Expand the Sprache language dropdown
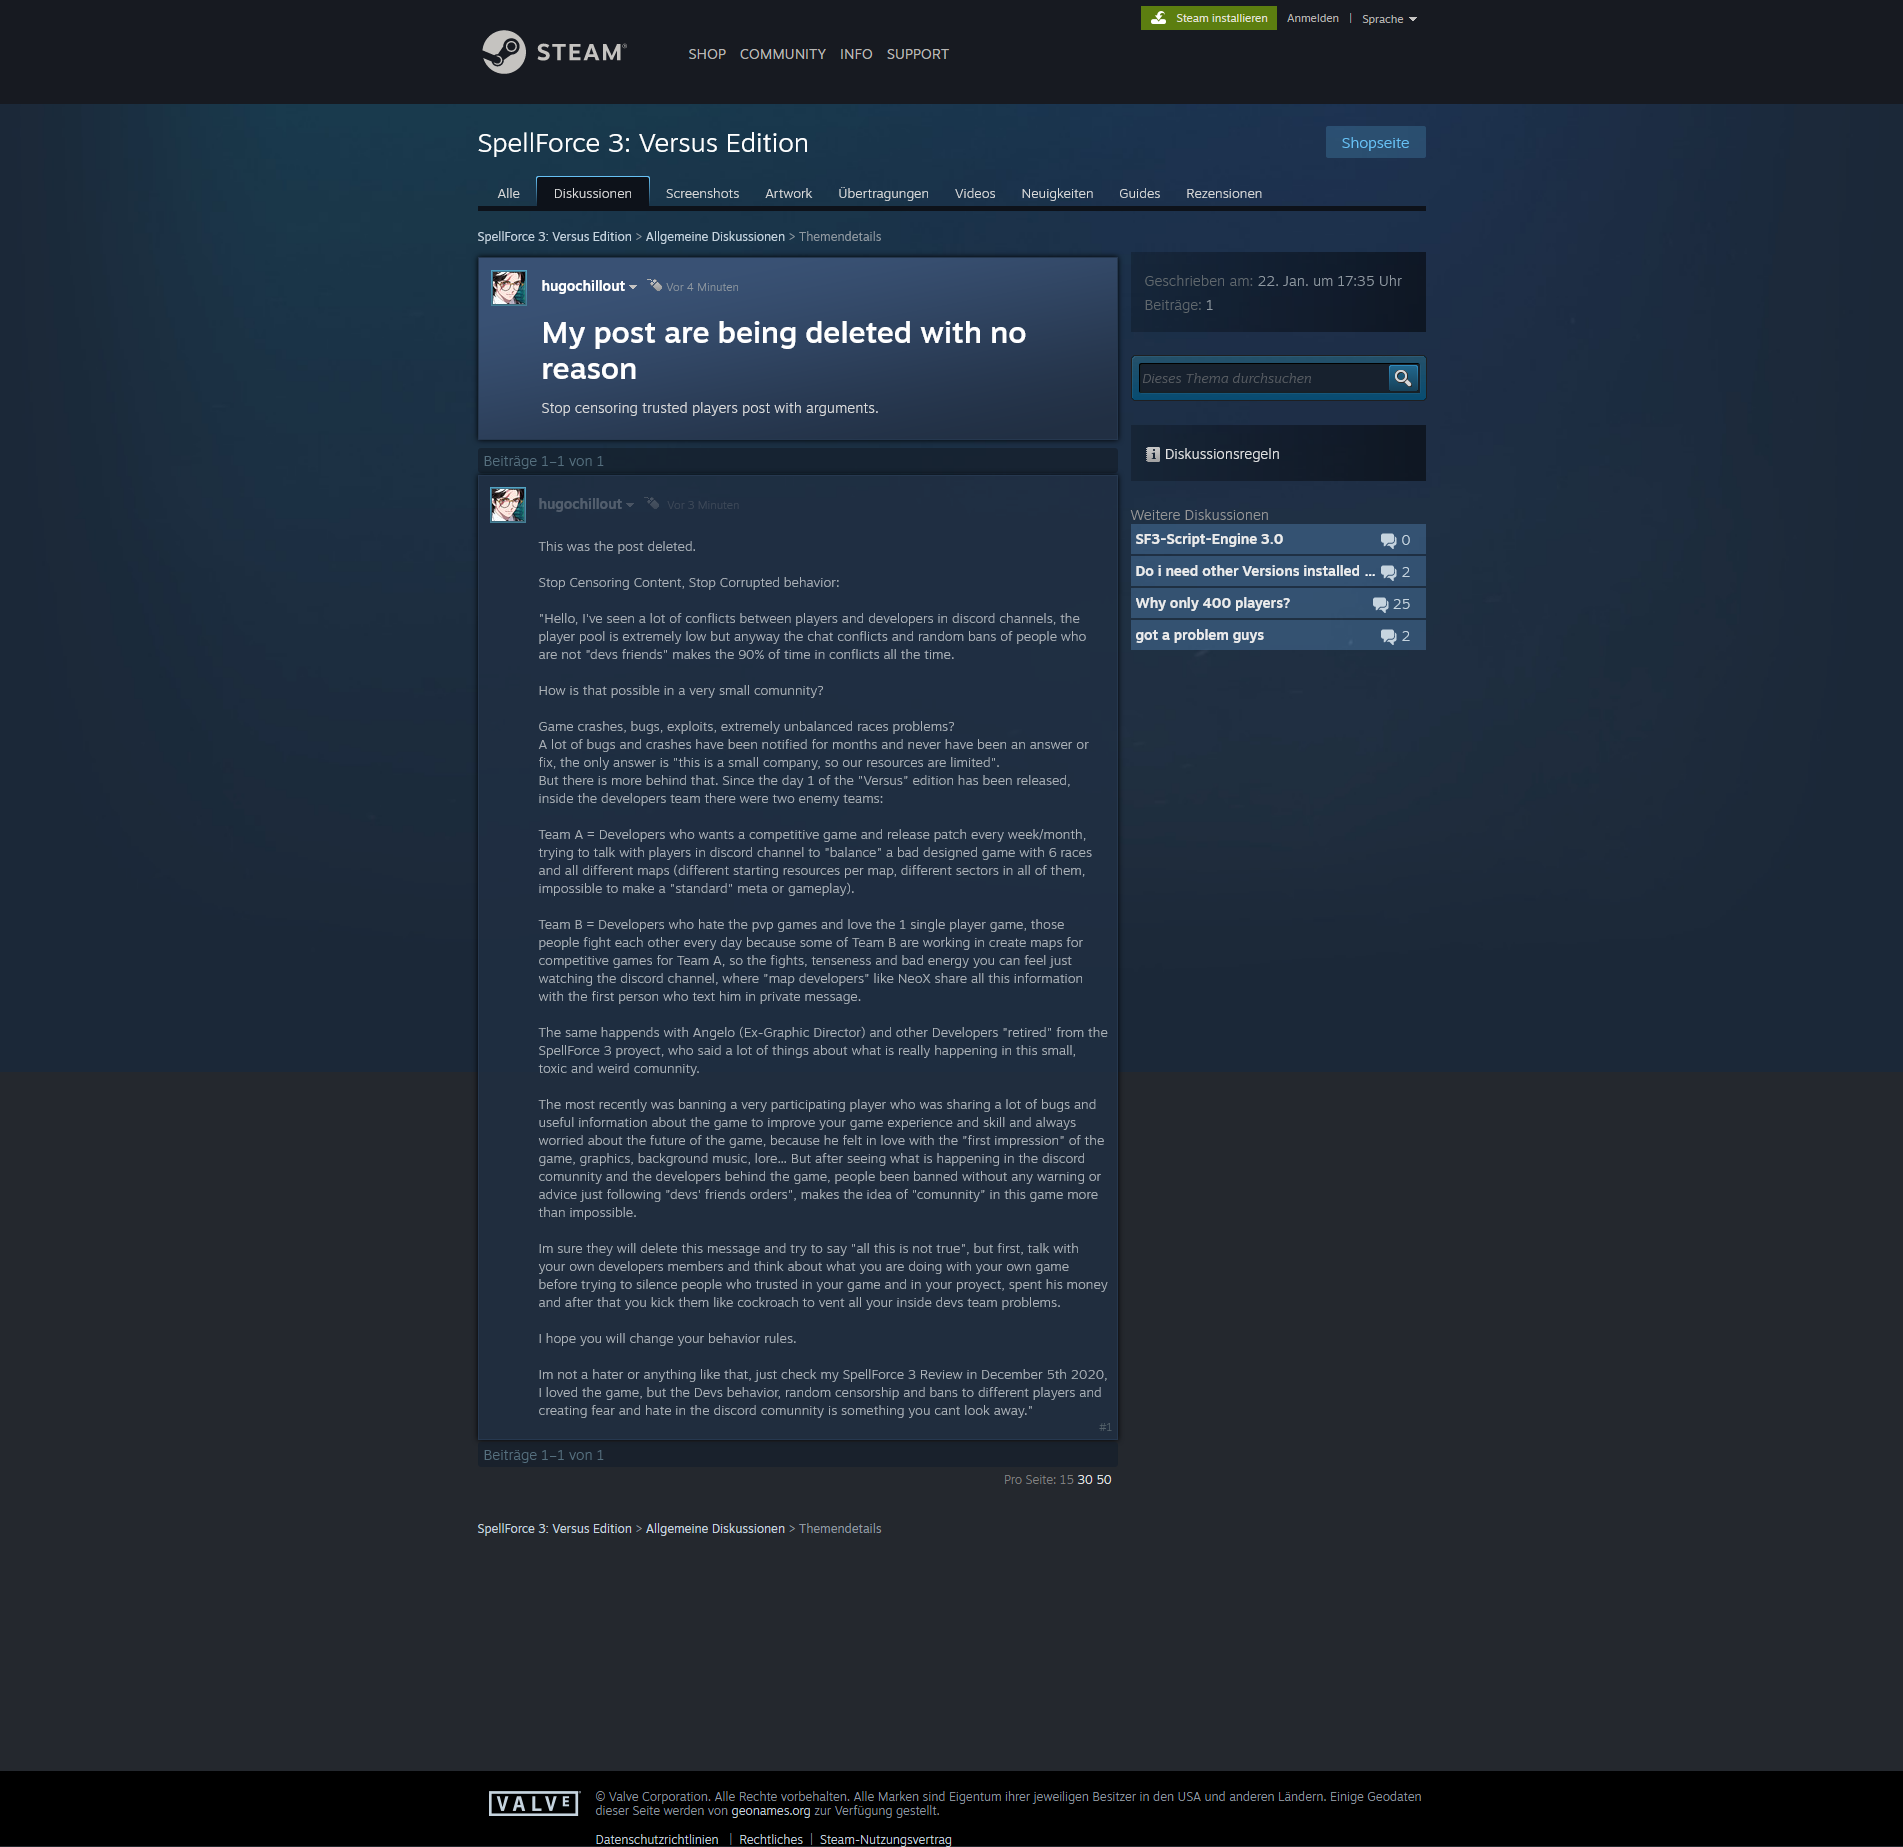The image size is (1903, 1847). pos(1389,19)
